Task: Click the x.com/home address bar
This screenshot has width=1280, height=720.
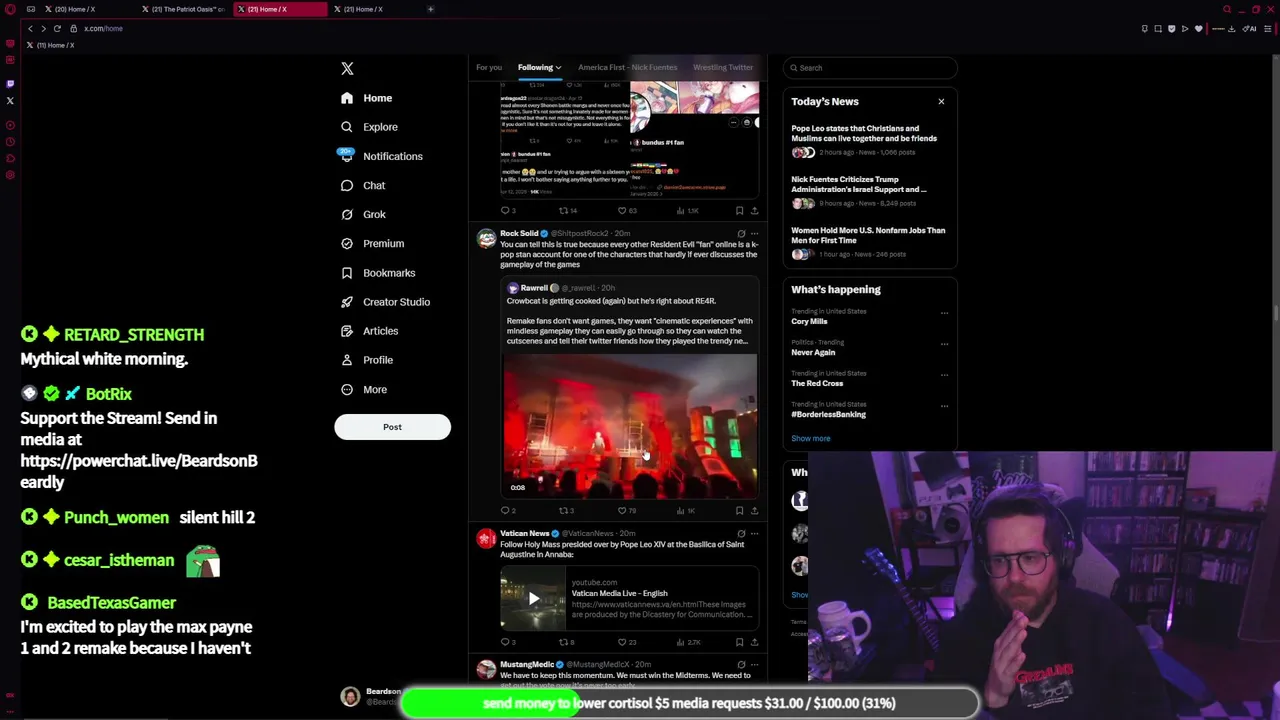Action: (x=103, y=28)
